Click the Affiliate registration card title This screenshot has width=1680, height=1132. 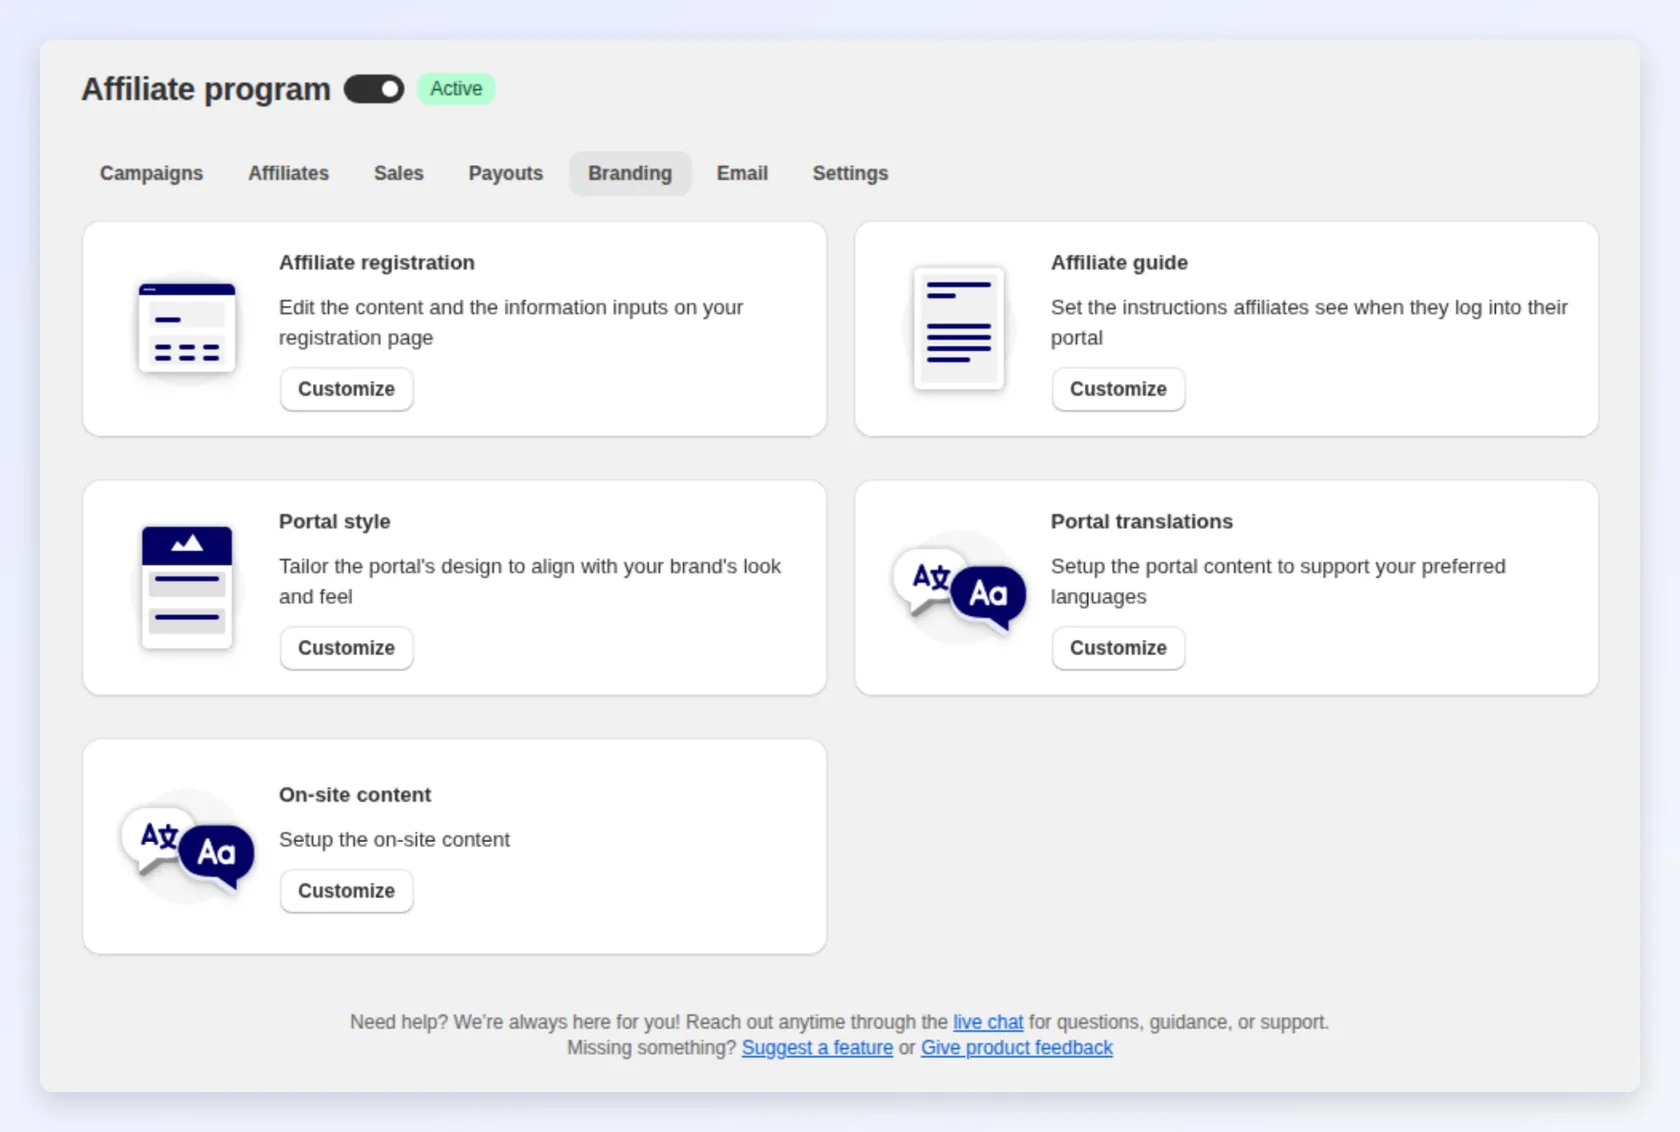[377, 263]
